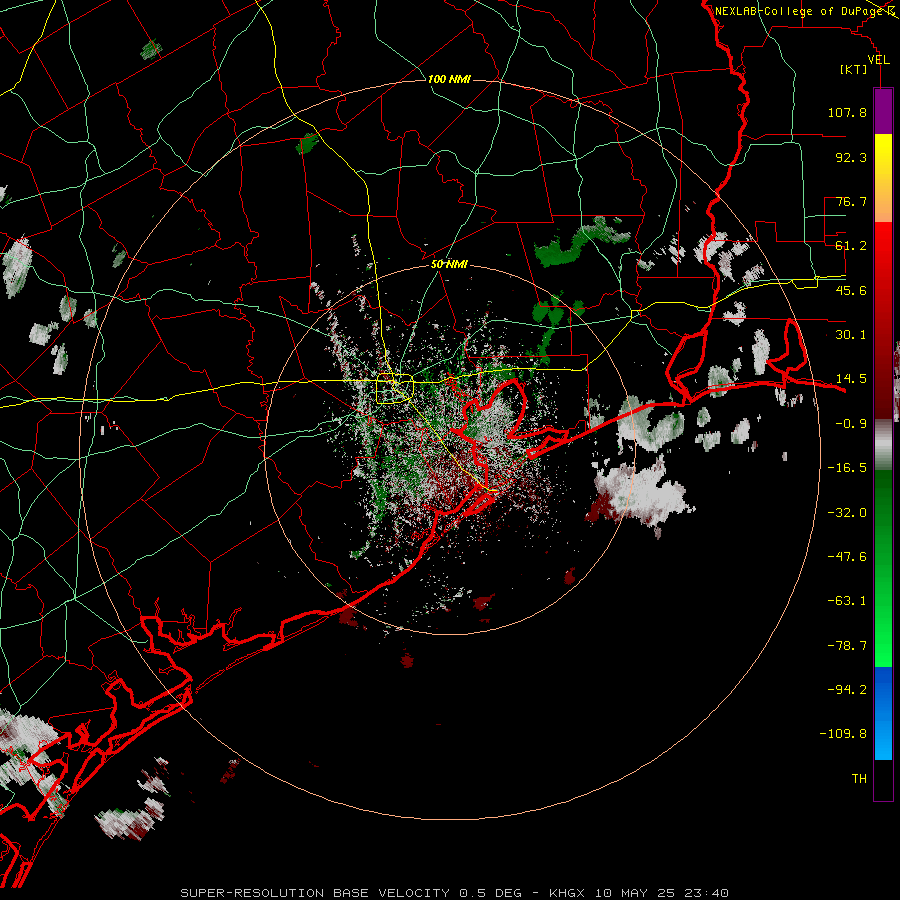The width and height of the screenshot is (900, 900).
Task: Select the 30.1 velocity scale value
Action: tap(851, 335)
